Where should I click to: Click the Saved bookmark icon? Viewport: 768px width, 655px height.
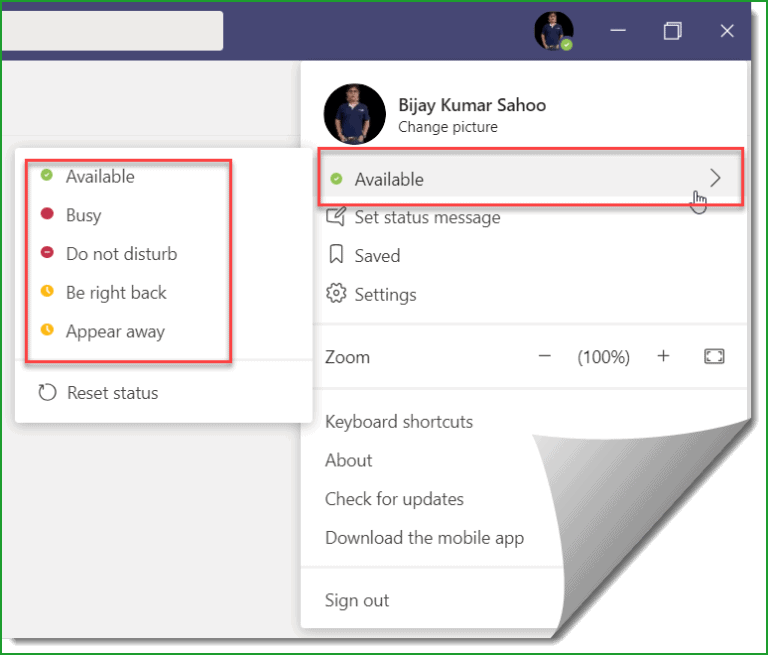[x=337, y=256]
